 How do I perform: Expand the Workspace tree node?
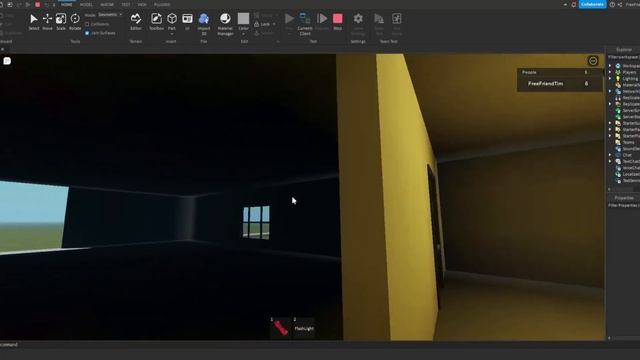610,66
